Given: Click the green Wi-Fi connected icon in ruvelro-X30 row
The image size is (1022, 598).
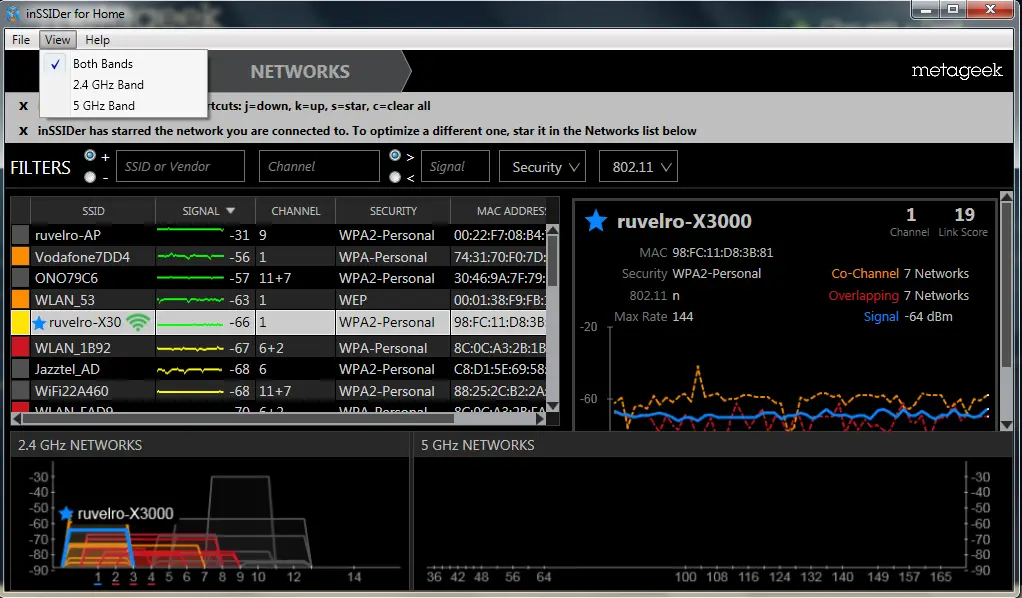Looking at the screenshot, I should pyautogui.click(x=138, y=322).
